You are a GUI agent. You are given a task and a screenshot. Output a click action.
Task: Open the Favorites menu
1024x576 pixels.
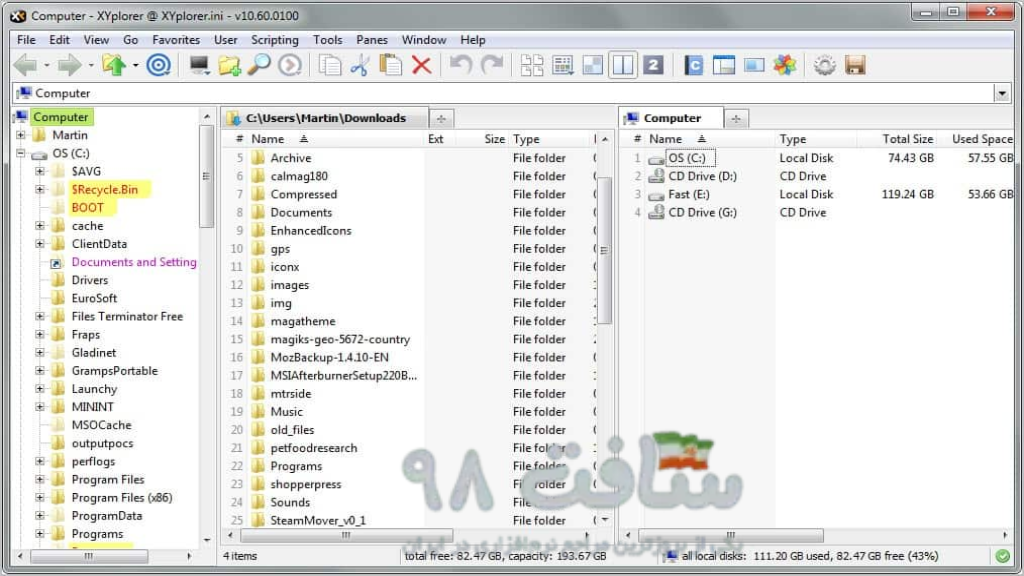tap(176, 40)
